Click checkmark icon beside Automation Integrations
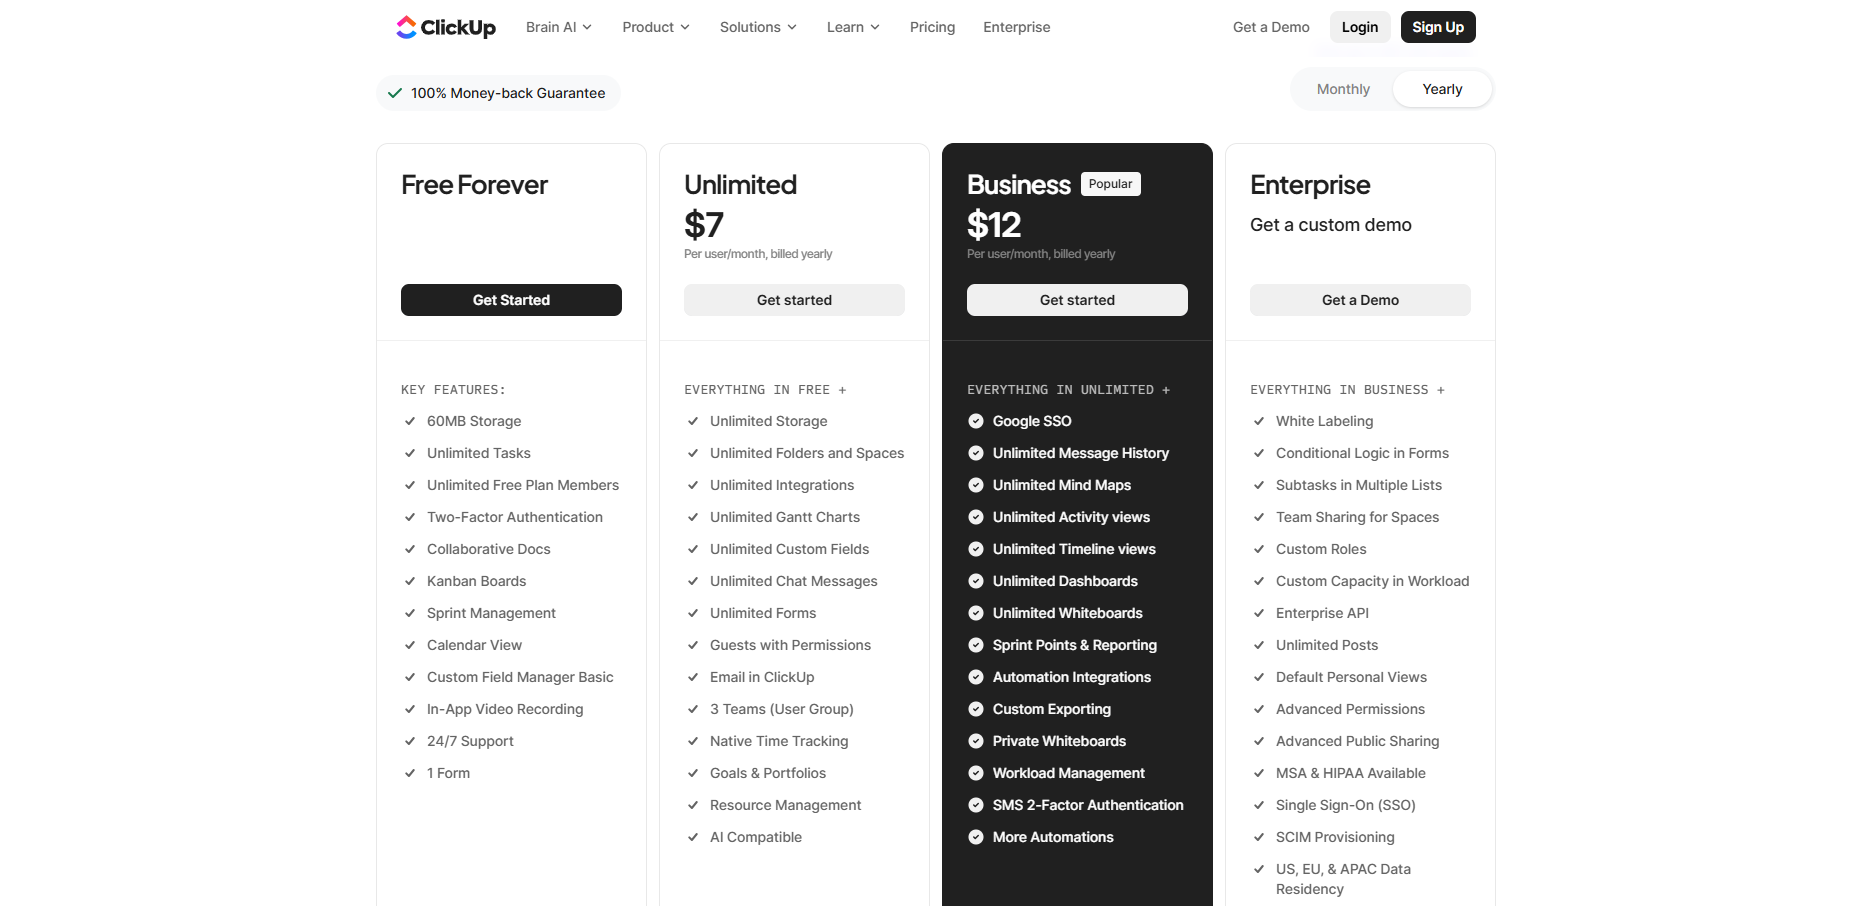Image resolution: width=1864 pixels, height=906 pixels. tap(976, 677)
